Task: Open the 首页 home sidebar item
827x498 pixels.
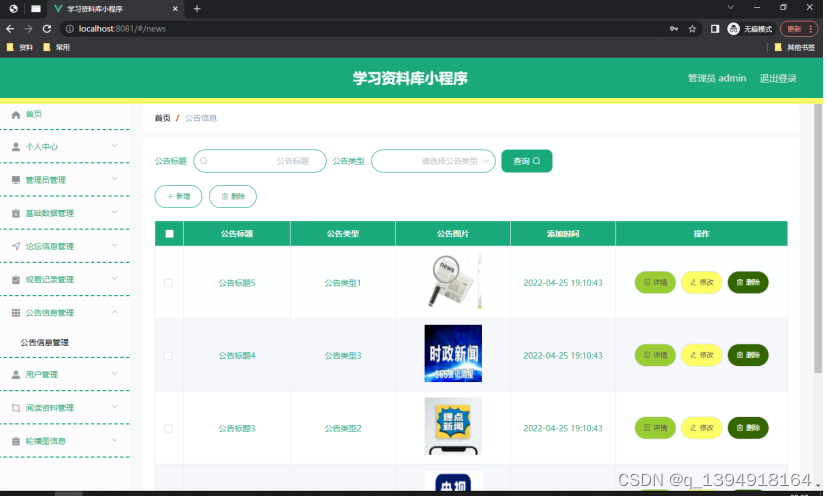Action: [x=33, y=114]
